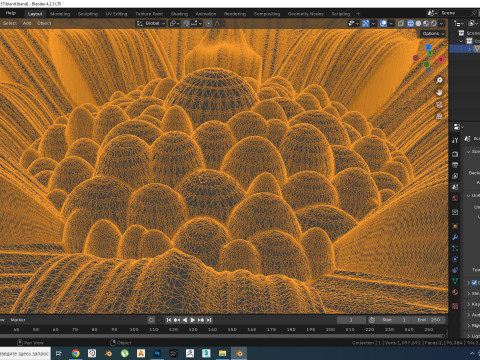Open the Object Data properties tab
This screenshot has width=480, height=360.
[455, 281]
